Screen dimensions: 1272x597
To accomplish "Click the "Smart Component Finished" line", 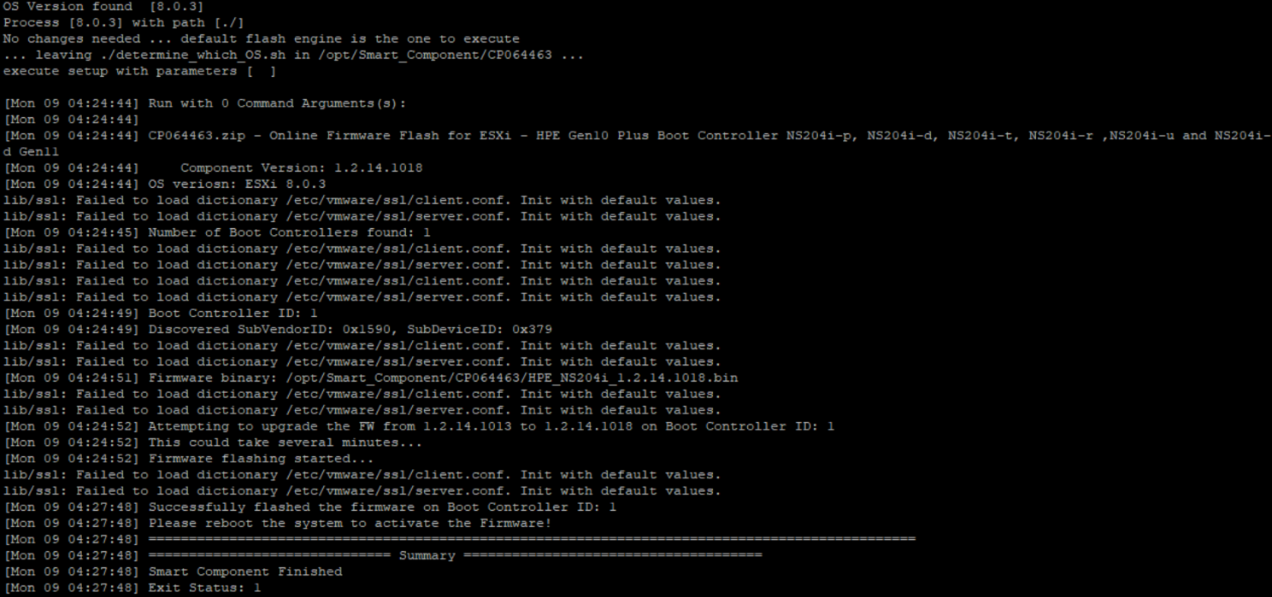I will [245, 571].
